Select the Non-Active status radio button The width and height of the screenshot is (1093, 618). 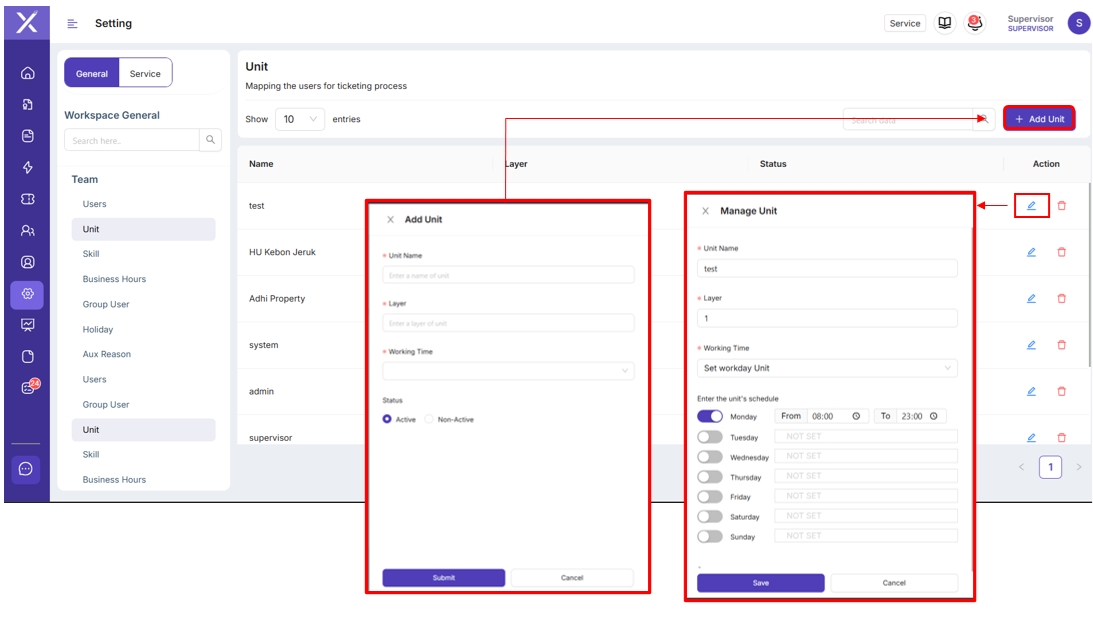pos(430,420)
